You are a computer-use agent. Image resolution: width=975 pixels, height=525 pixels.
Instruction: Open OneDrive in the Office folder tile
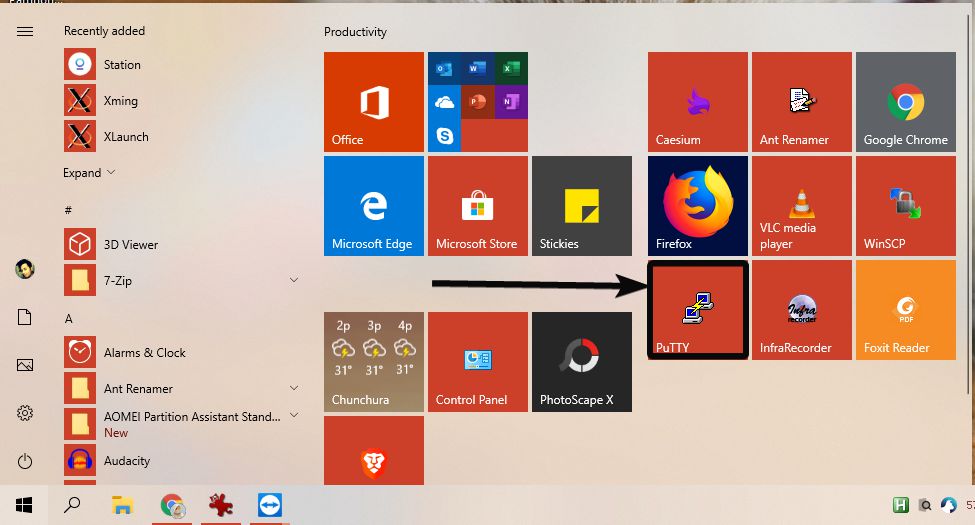point(444,102)
